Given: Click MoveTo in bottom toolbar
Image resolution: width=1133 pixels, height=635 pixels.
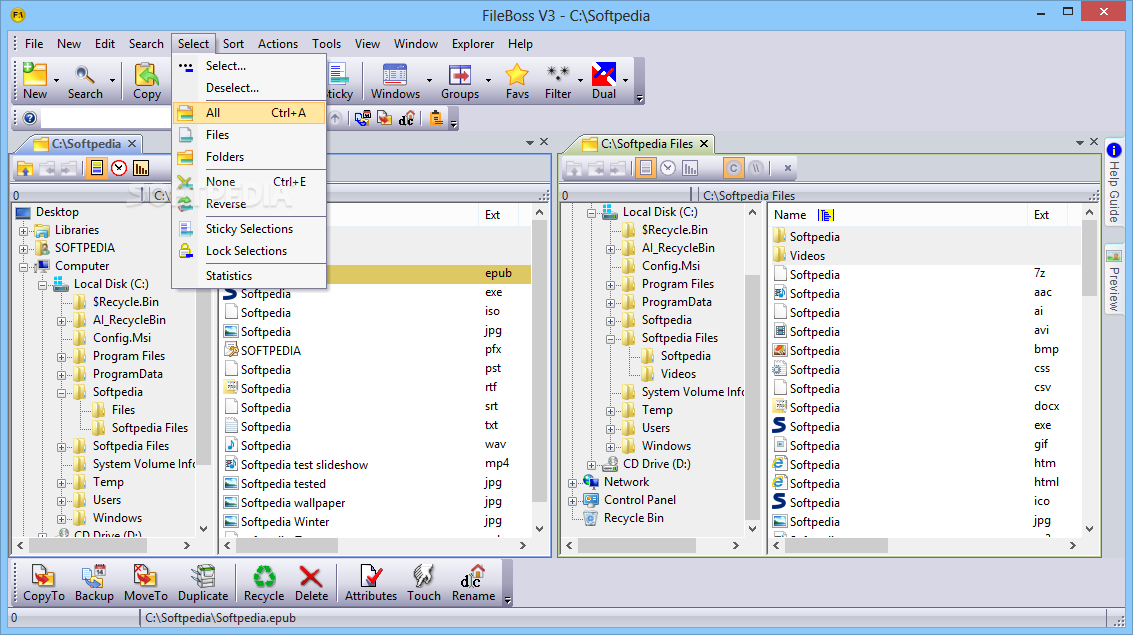Looking at the screenshot, I should point(145,583).
